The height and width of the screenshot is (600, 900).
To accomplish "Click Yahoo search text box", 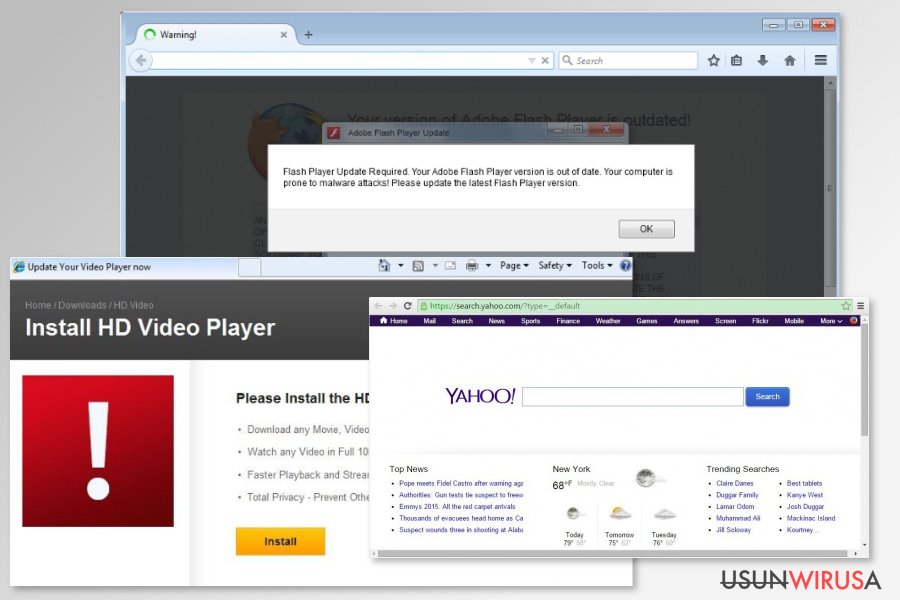I will (x=633, y=397).
